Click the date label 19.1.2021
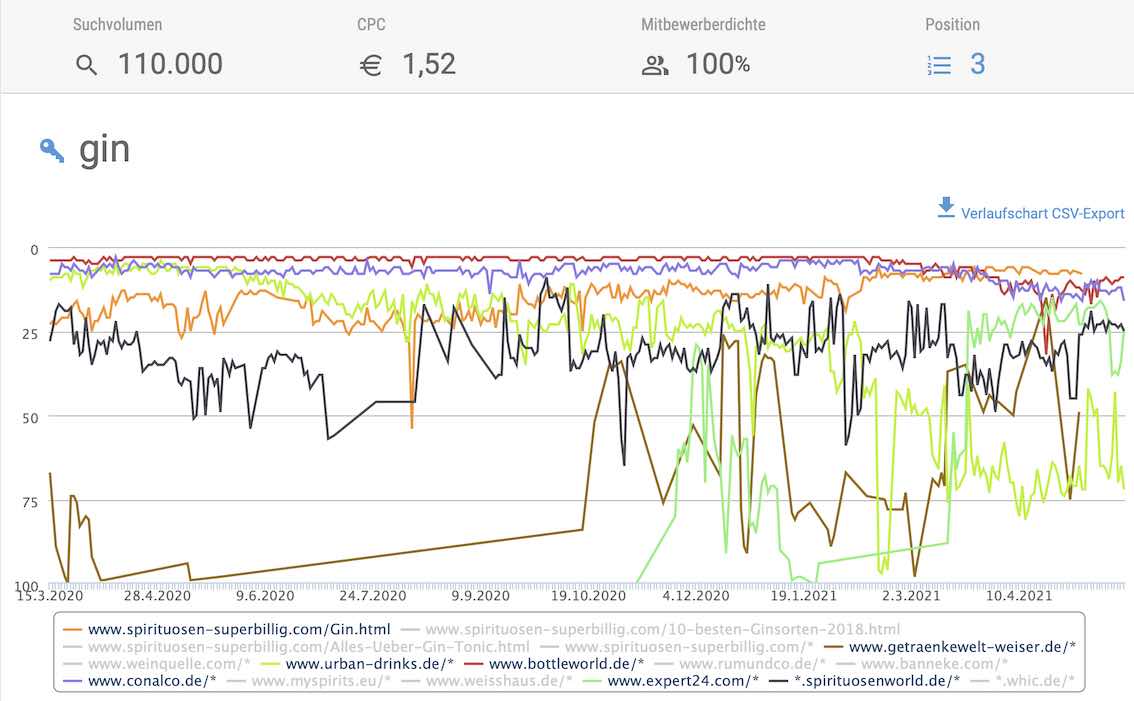 (803, 596)
